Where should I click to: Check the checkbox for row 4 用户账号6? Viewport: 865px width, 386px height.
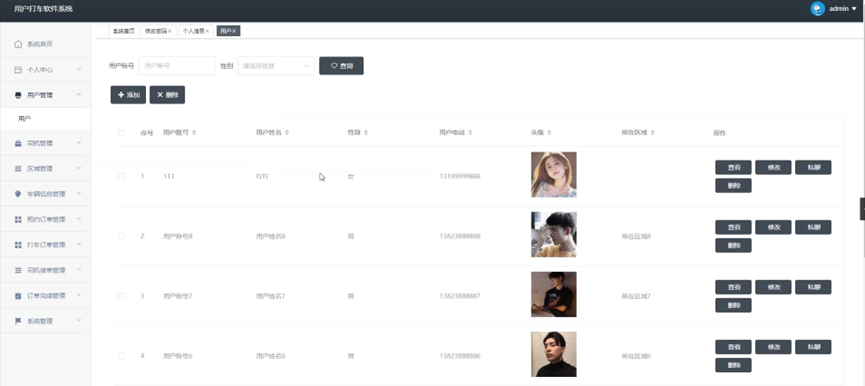click(x=121, y=356)
